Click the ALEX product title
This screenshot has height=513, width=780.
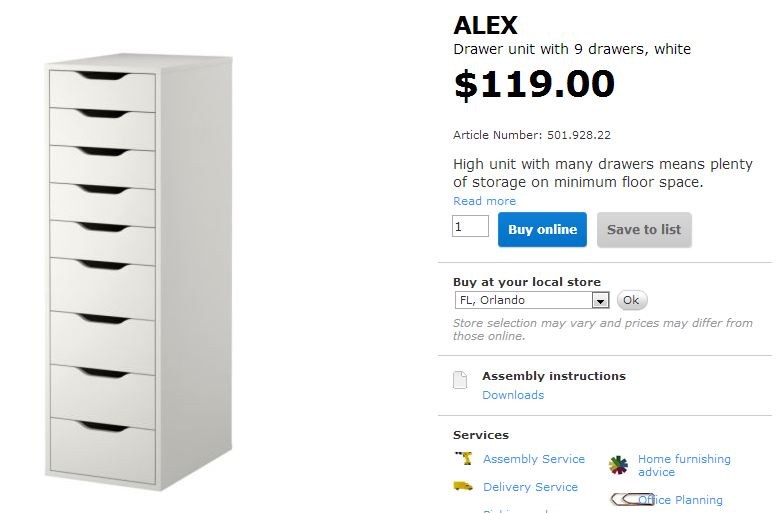486,25
